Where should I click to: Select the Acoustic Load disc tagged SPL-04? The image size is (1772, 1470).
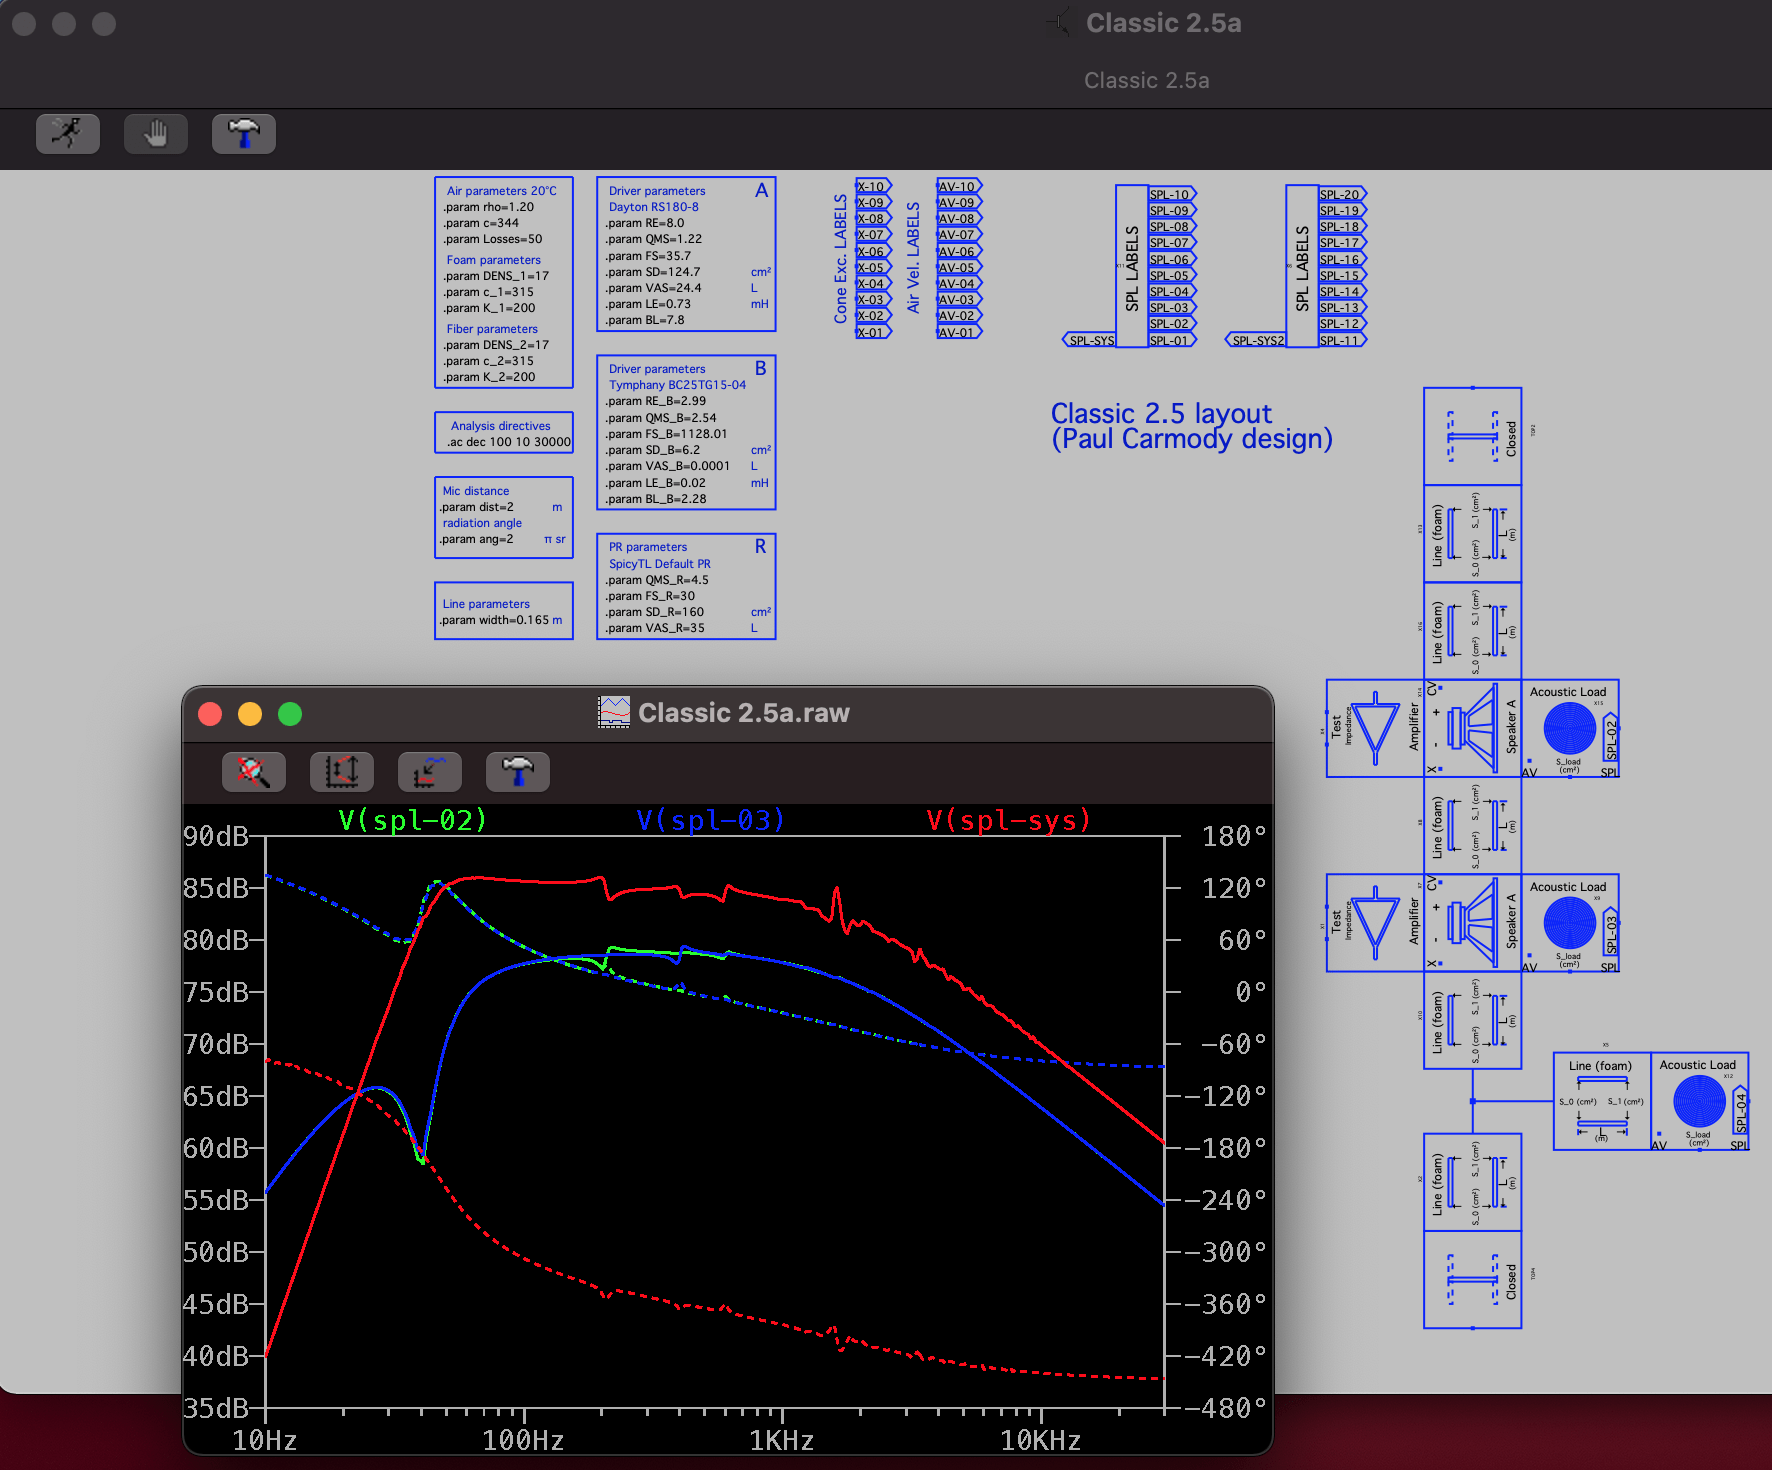point(1700,1101)
